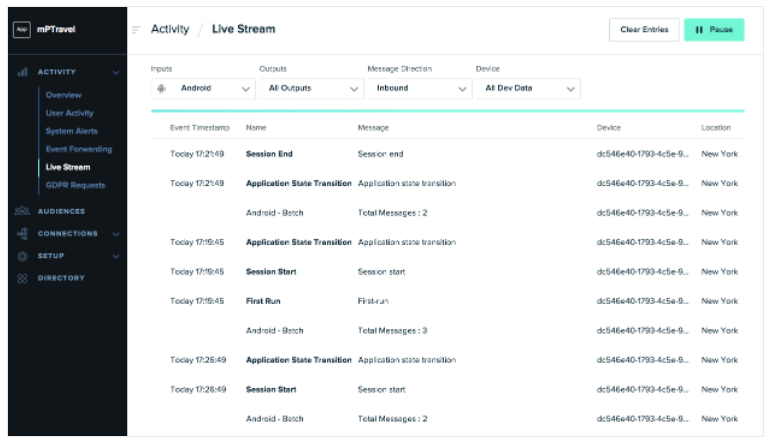Click the Directory grid icon
Image resolution: width=774 pixels, height=444 pixels.
[x=21, y=278]
